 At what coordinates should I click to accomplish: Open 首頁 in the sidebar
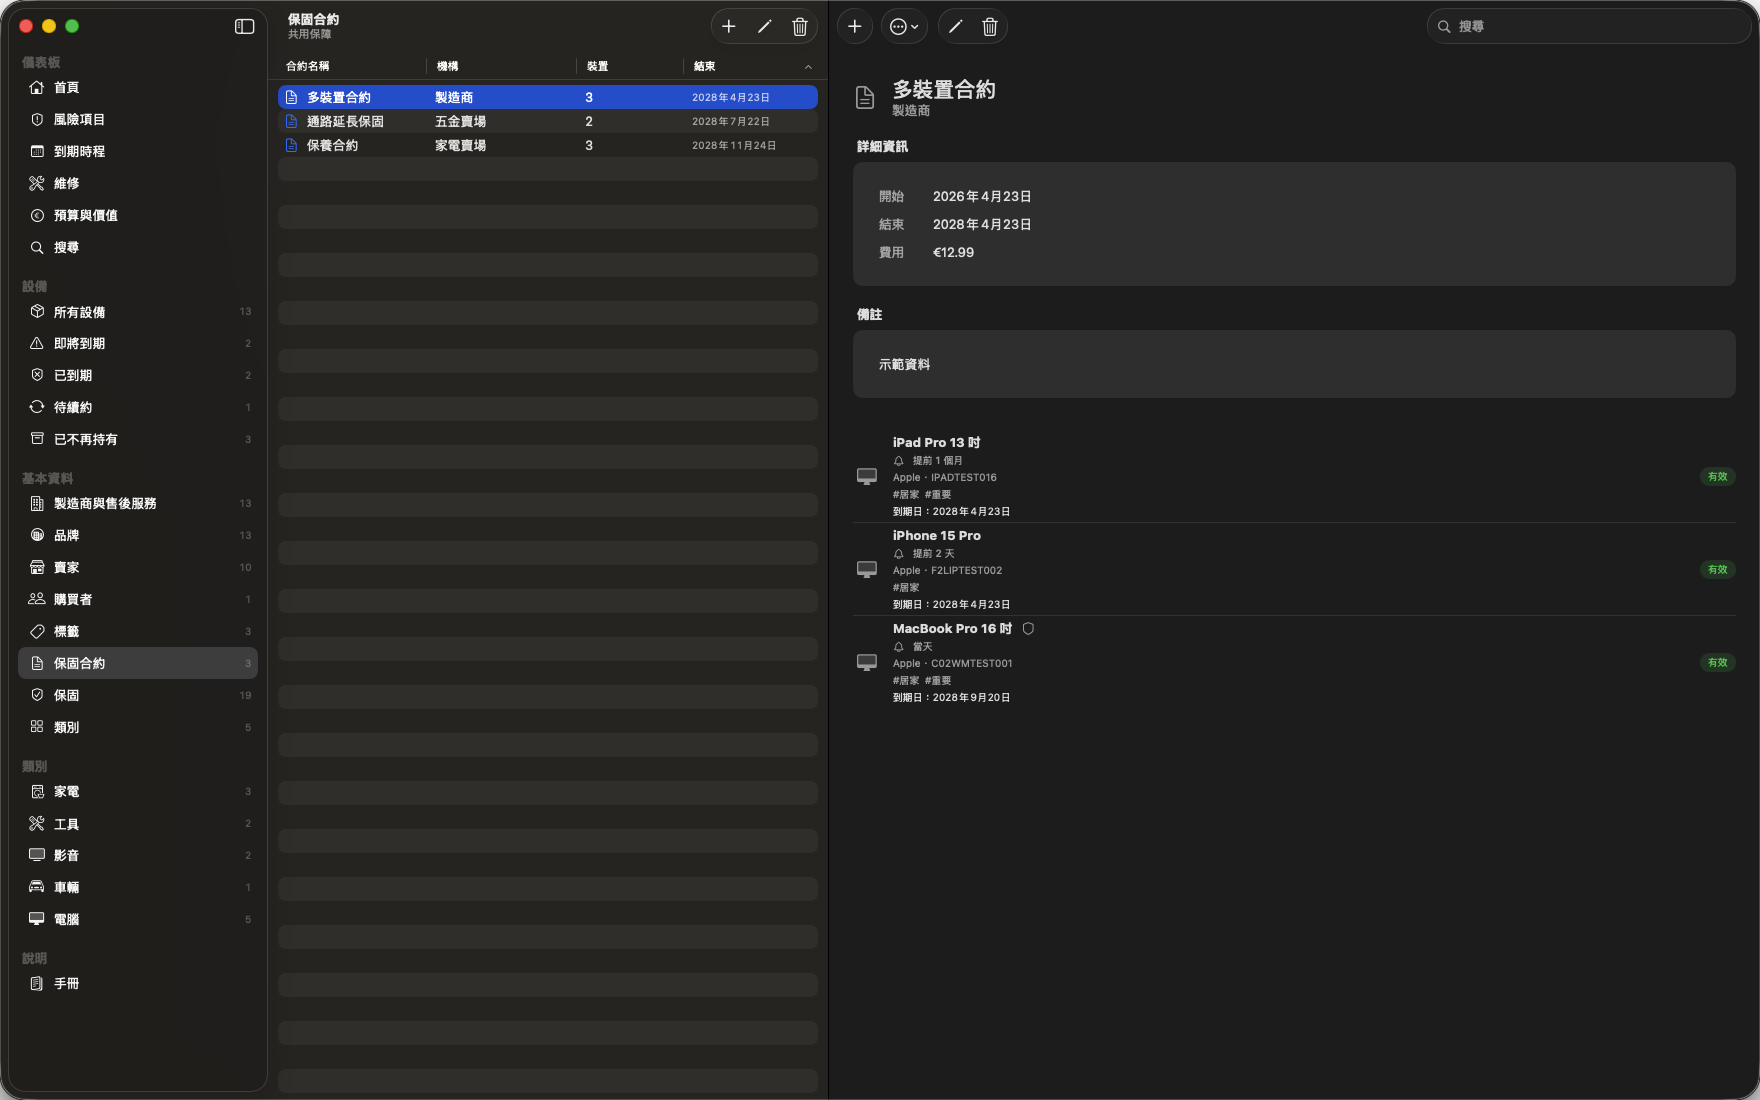tap(138, 88)
